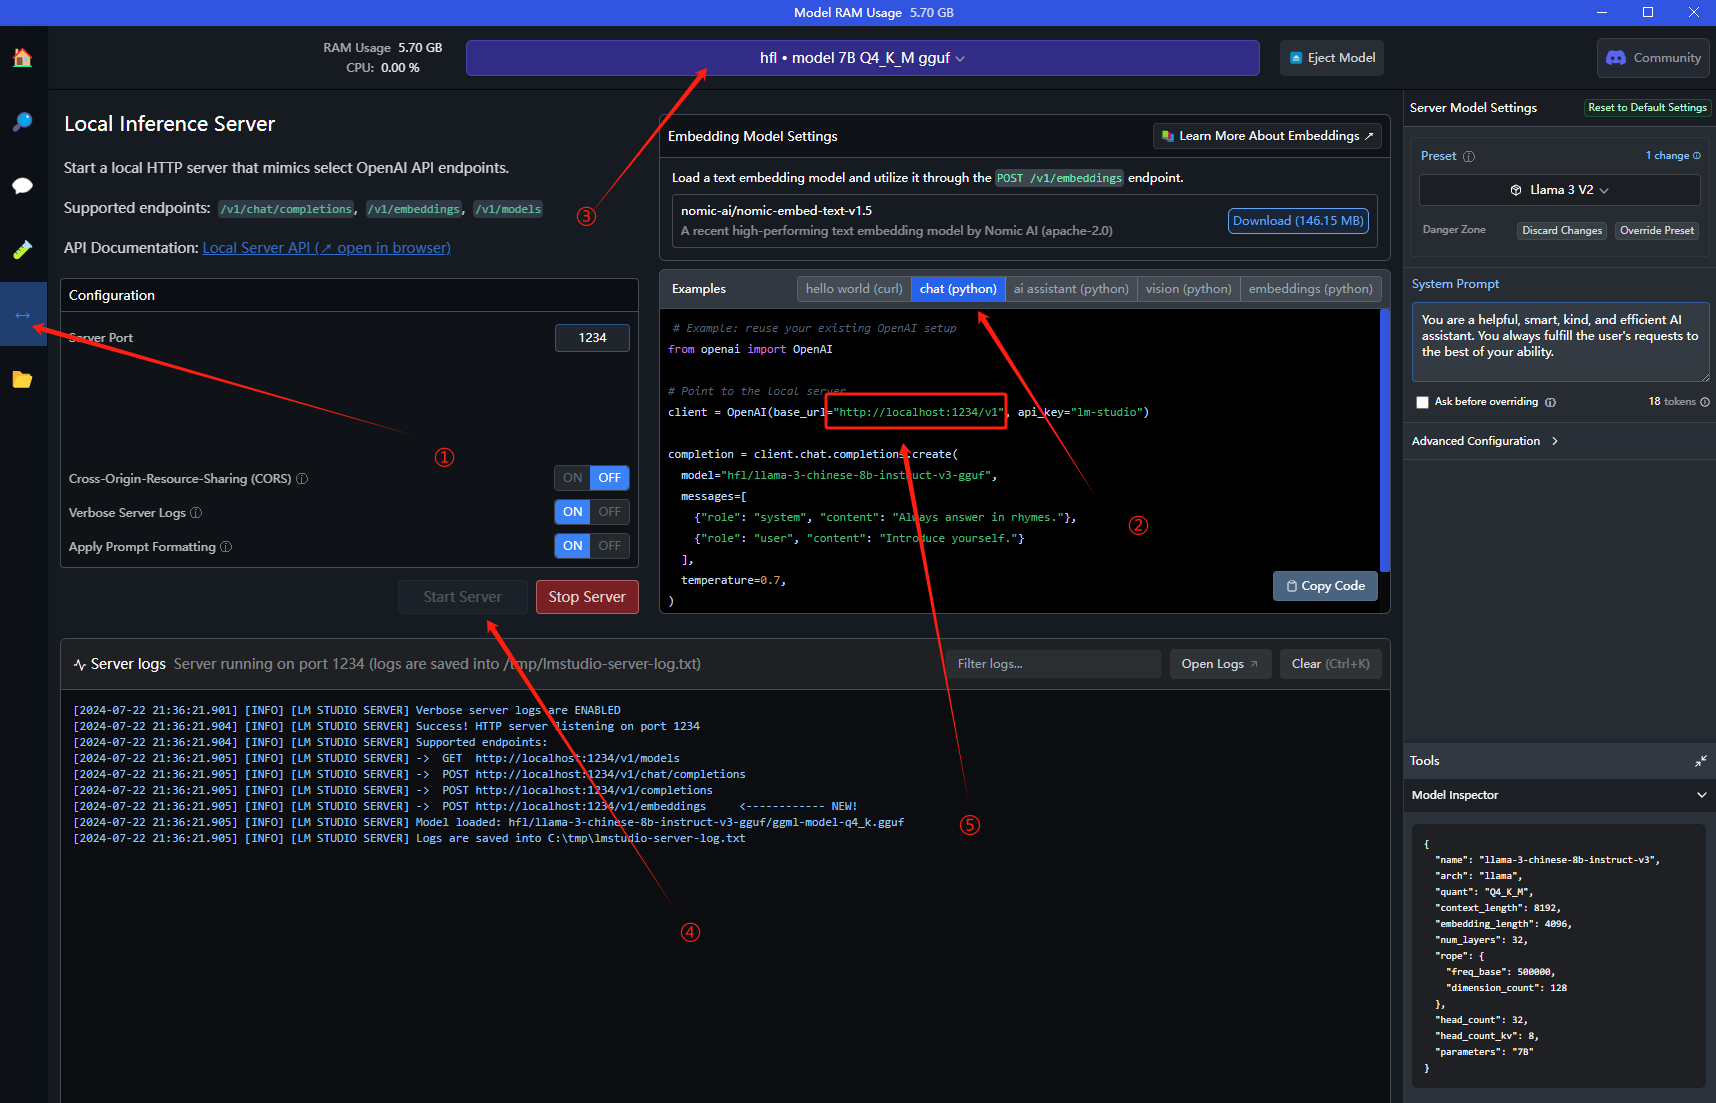Click the Stop Server button
Screen dimensions: 1716x1103
pos(587,597)
